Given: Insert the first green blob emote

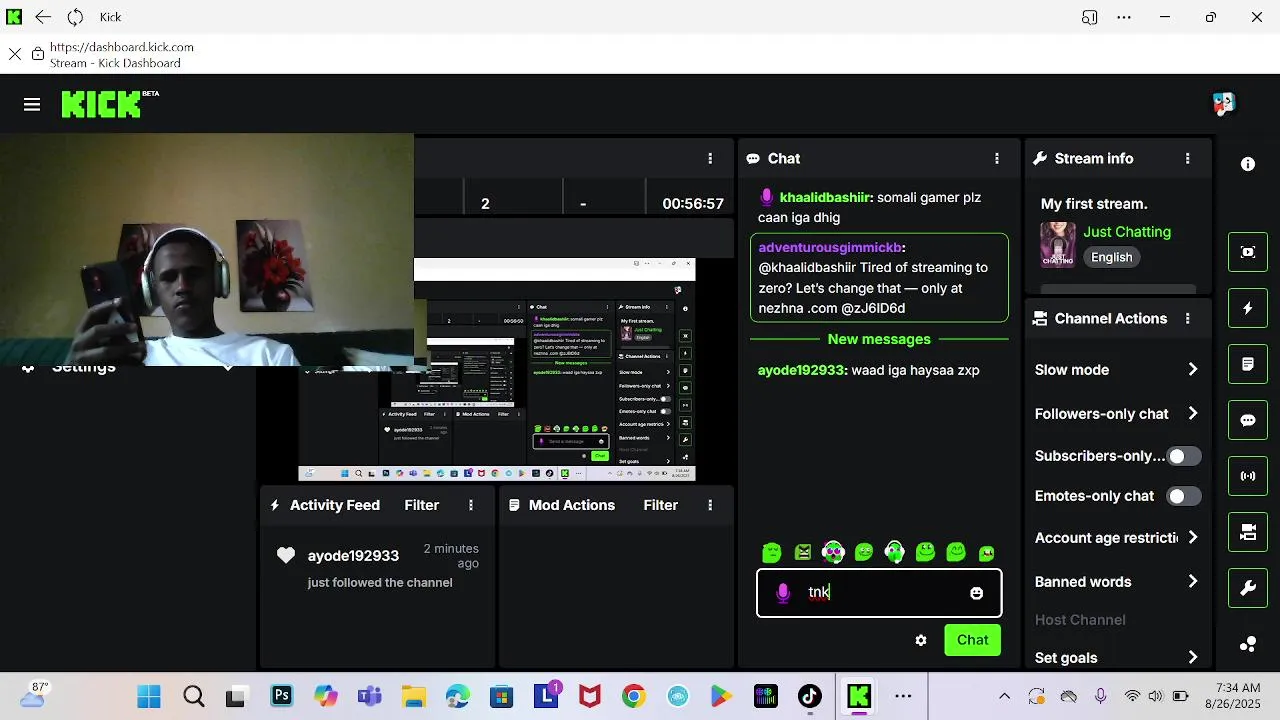Looking at the screenshot, I should [772, 552].
